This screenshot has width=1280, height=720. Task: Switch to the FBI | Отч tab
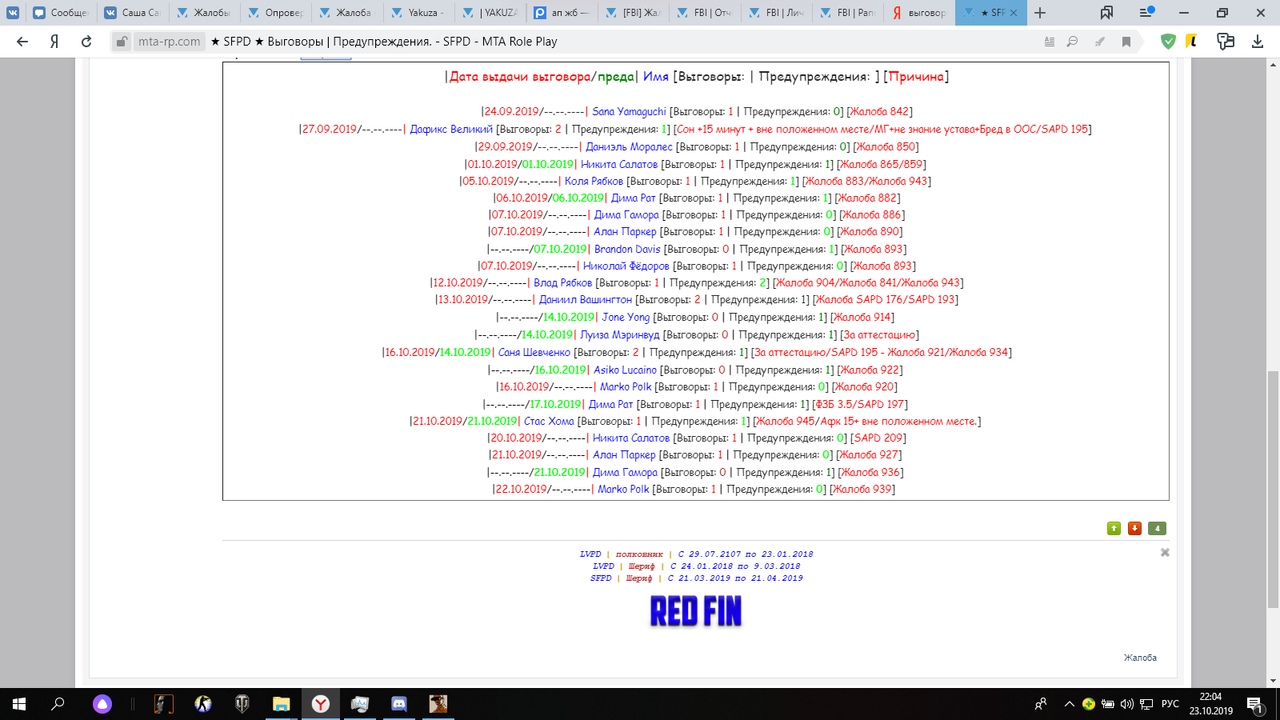(x=703, y=13)
